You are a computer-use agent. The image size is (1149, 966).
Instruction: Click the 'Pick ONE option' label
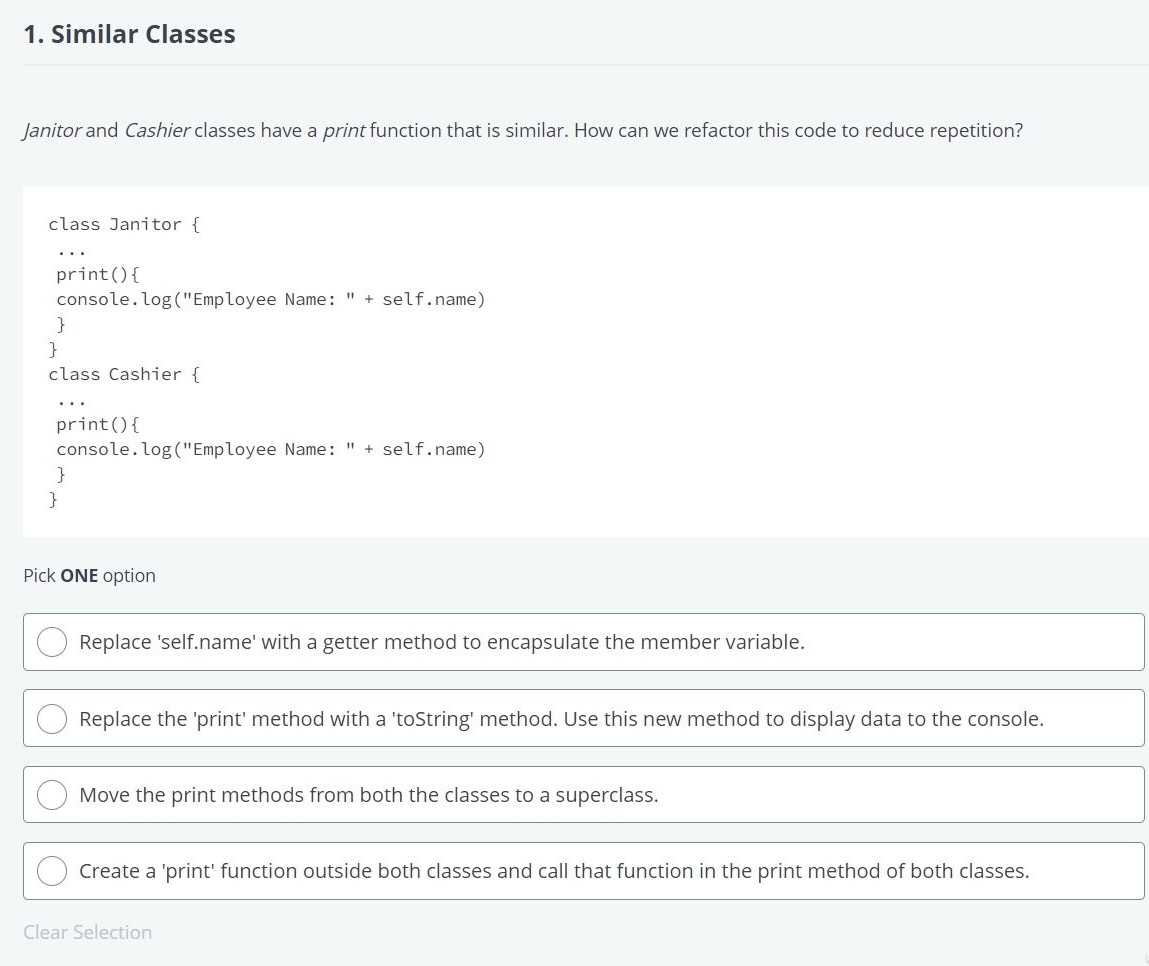(89, 576)
